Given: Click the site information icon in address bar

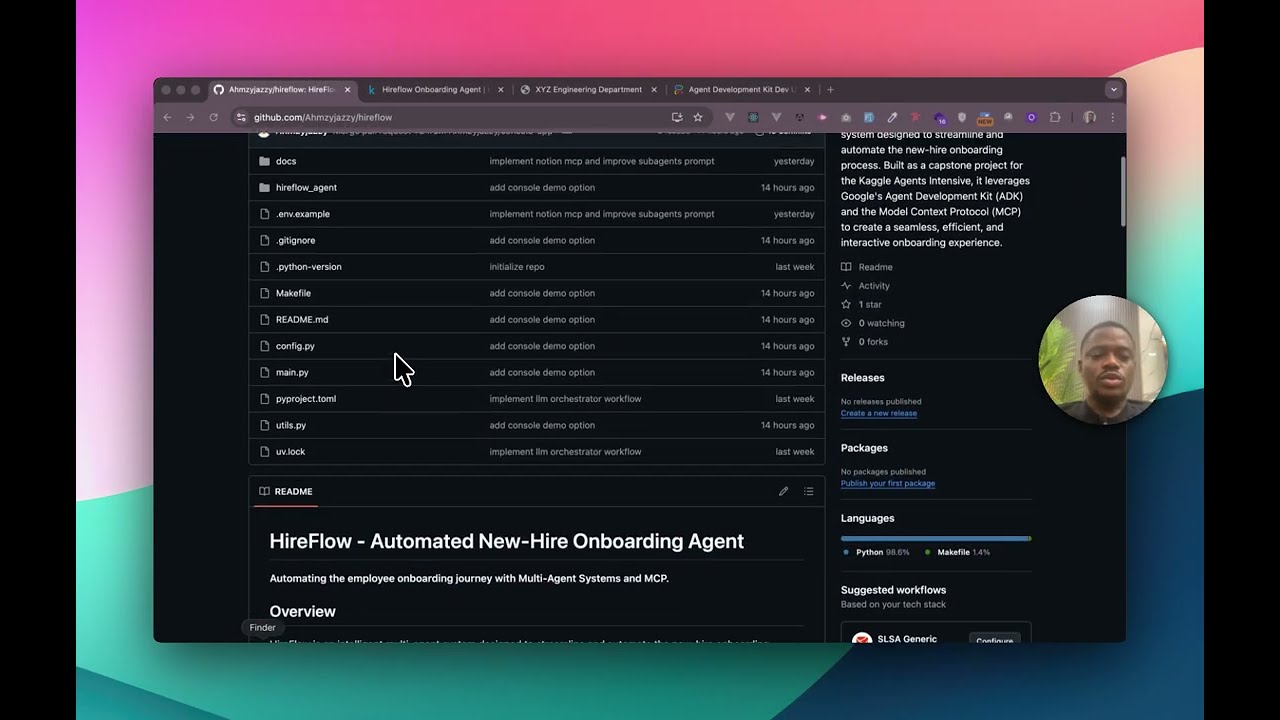Looking at the screenshot, I should point(241,117).
